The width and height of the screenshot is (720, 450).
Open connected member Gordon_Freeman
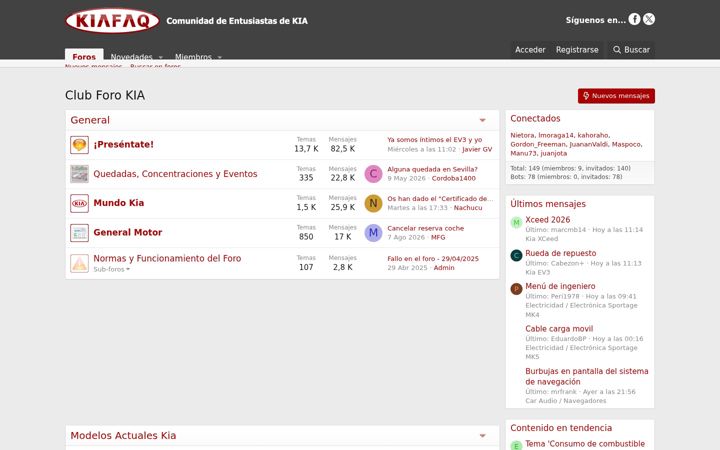(x=538, y=144)
